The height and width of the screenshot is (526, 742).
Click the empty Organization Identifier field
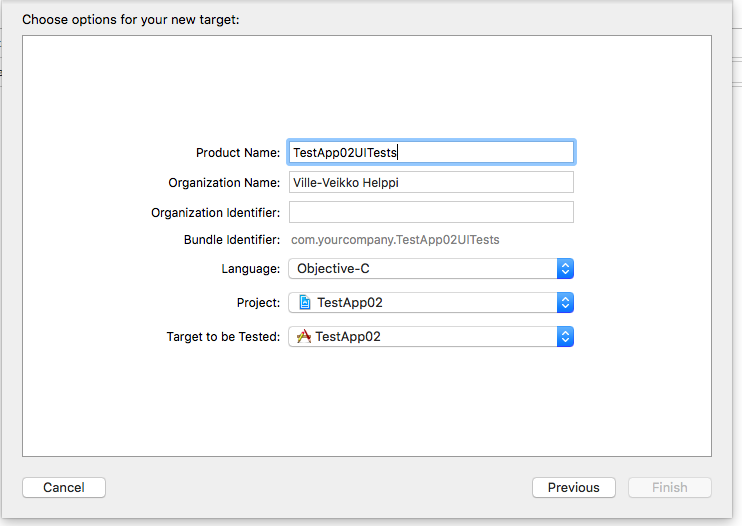point(430,212)
